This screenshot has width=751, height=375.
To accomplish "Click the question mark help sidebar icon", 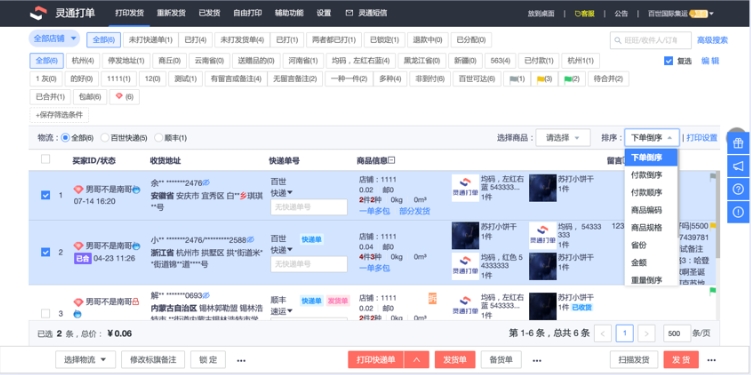I will coord(738,189).
